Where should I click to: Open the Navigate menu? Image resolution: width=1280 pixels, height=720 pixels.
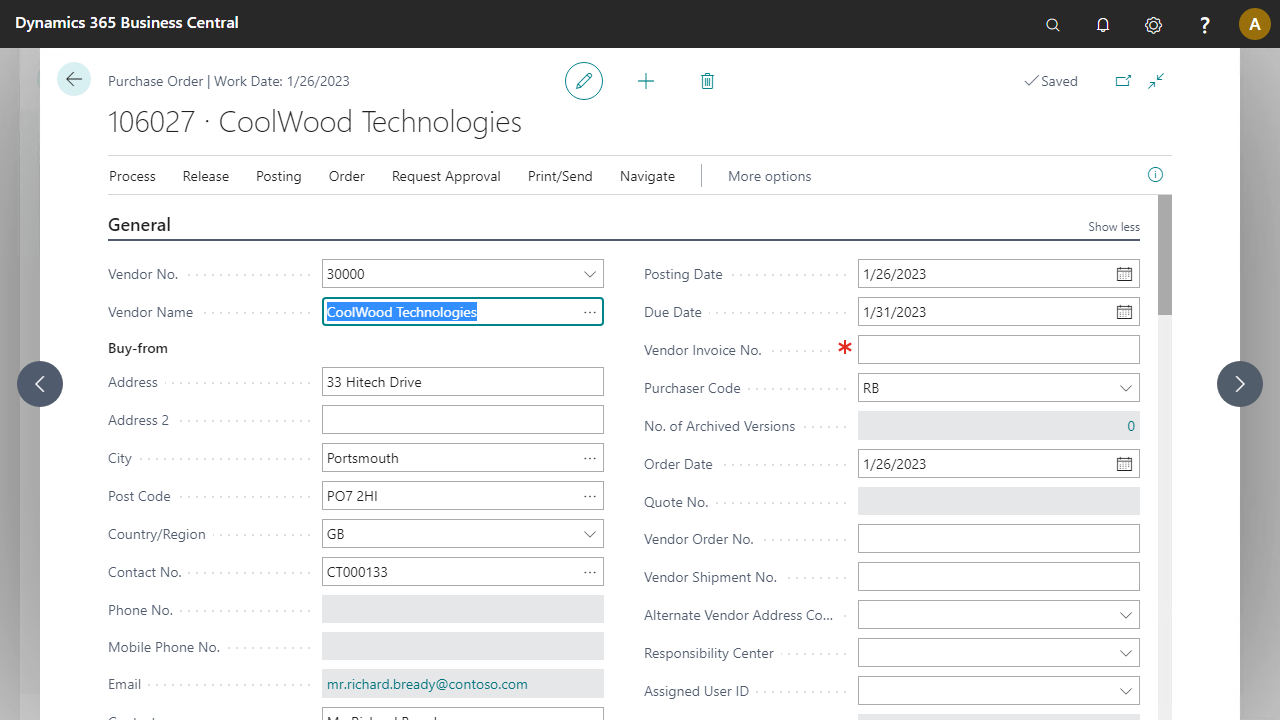tap(647, 176)
